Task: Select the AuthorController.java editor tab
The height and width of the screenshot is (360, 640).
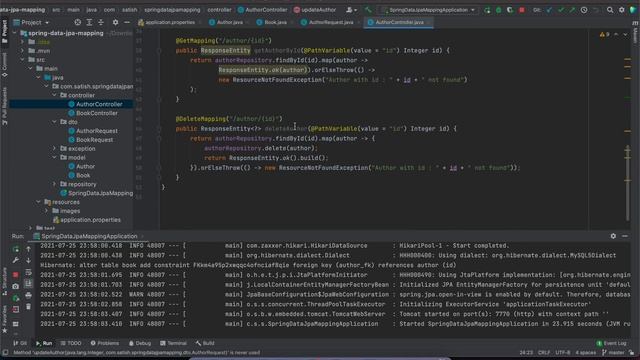Action: [x=398, y=22]
